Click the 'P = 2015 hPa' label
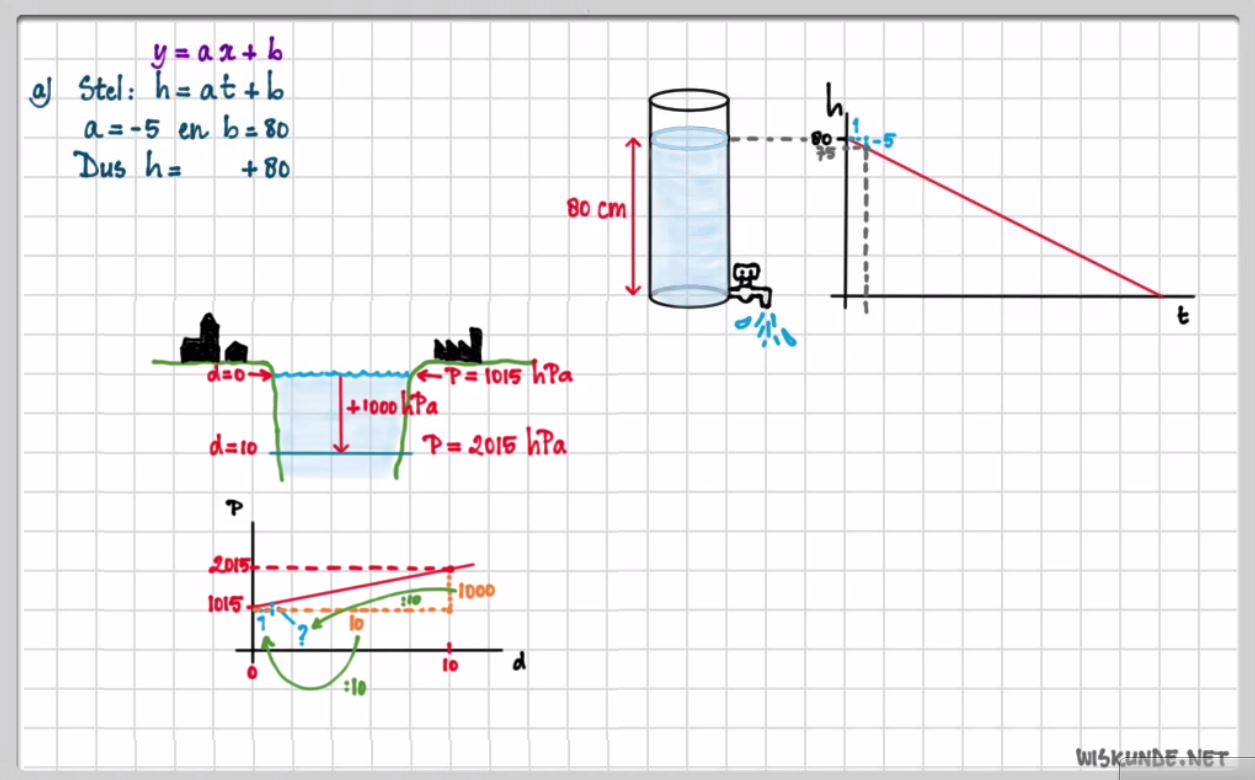 click(494, 444)
